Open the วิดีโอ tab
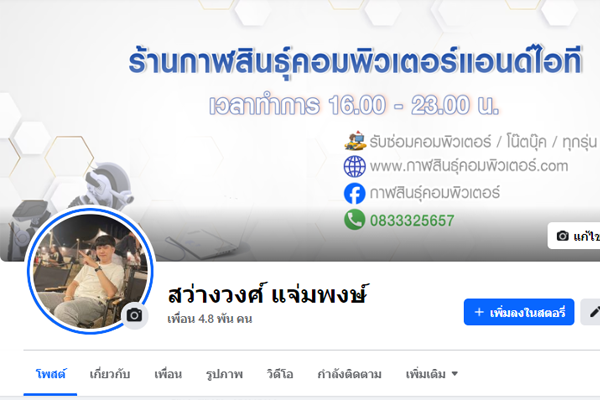The image size is (600, 400). tap(280, 374)
